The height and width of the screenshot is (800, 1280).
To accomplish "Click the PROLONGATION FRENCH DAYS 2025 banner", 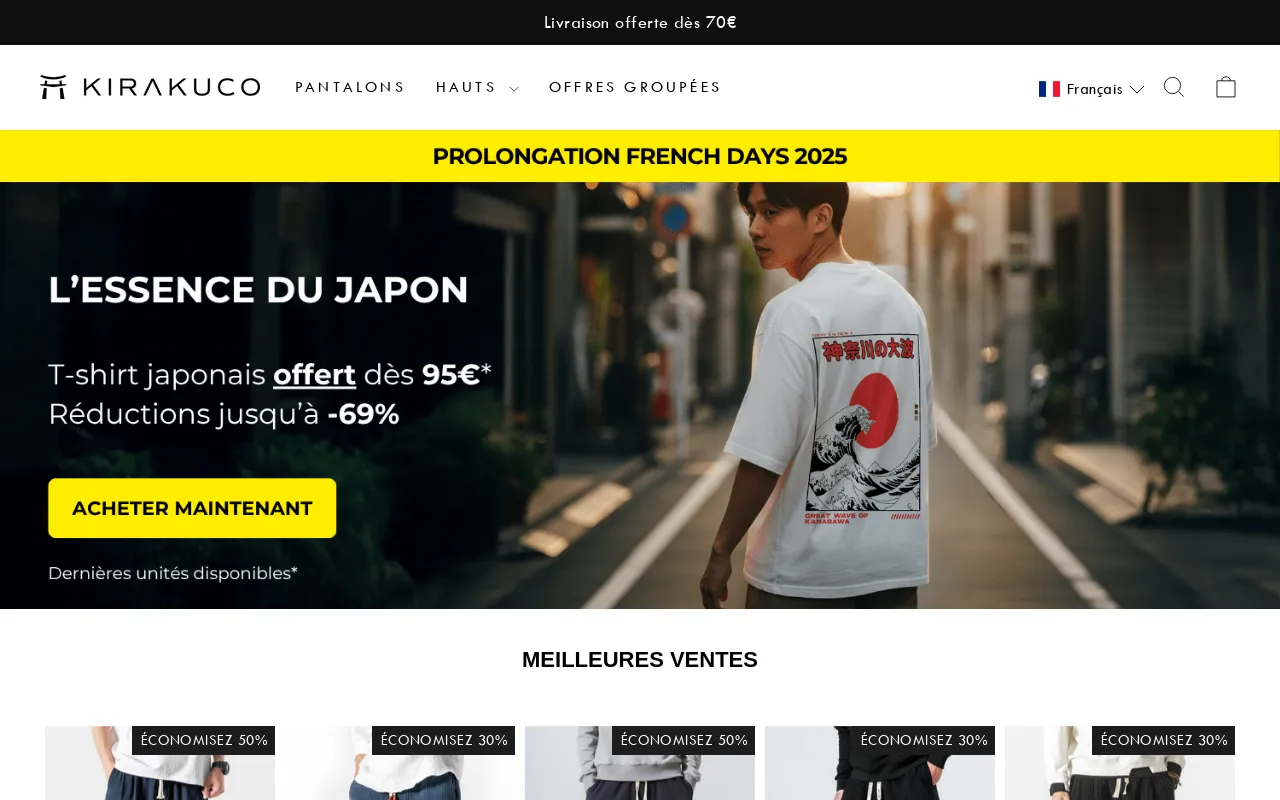I will click(x=640, y=156).
